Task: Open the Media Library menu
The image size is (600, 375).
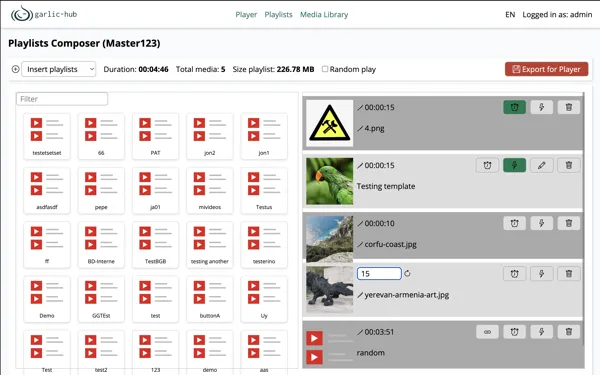Action: (x=324, y=15)
